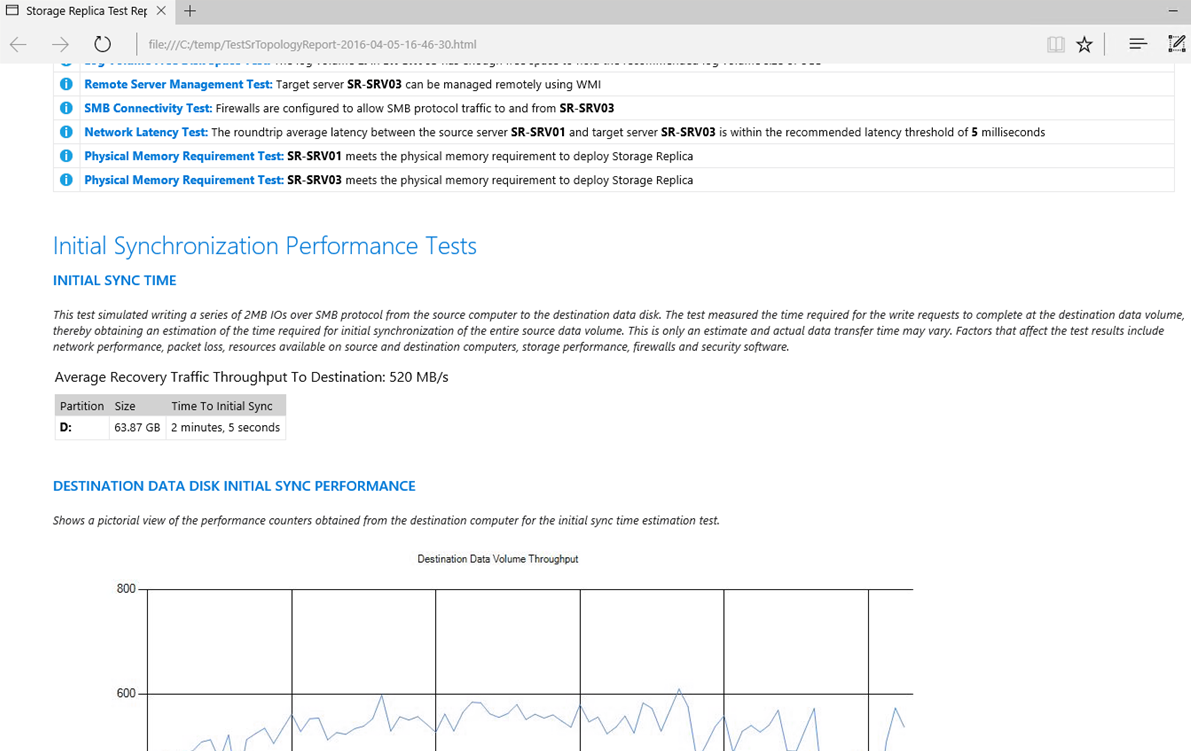Image resolution: width=1191 pixels, height=751 pixels.
Task: Open Reading view for the report
Action: [x=1055, y=44]
